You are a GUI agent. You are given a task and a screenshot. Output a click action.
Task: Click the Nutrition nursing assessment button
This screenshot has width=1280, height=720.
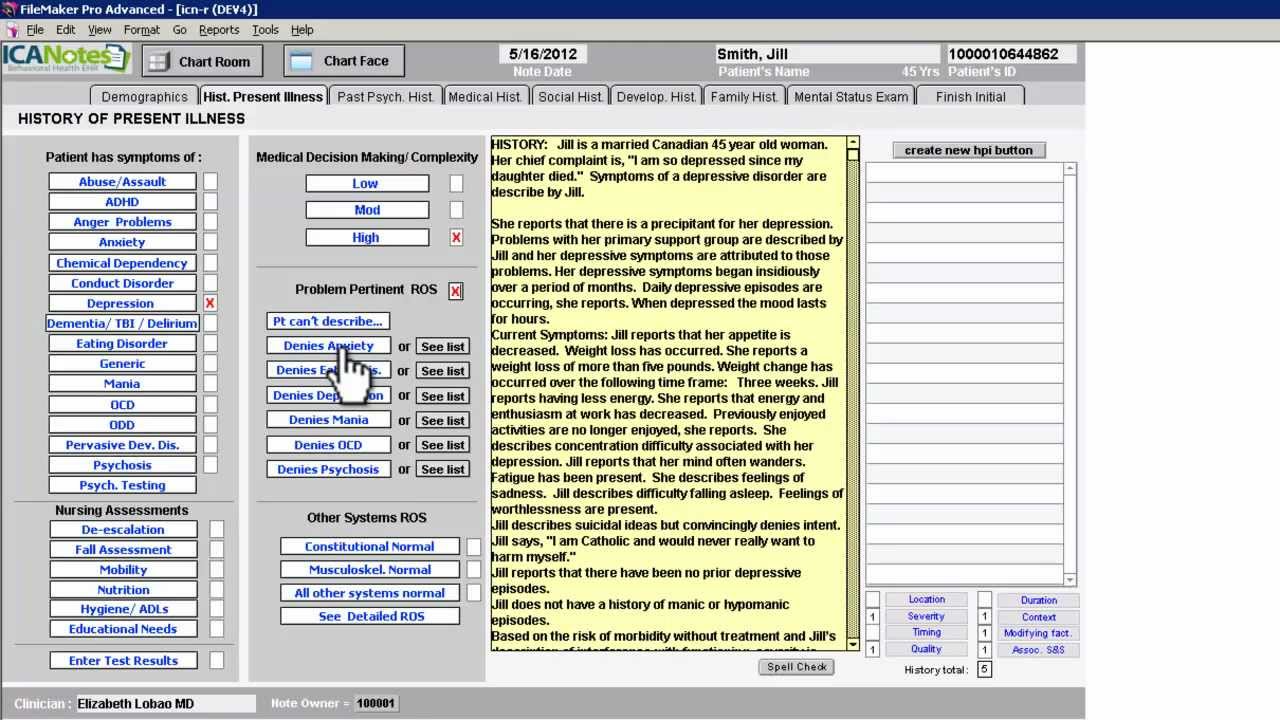(x=123, y=590)
